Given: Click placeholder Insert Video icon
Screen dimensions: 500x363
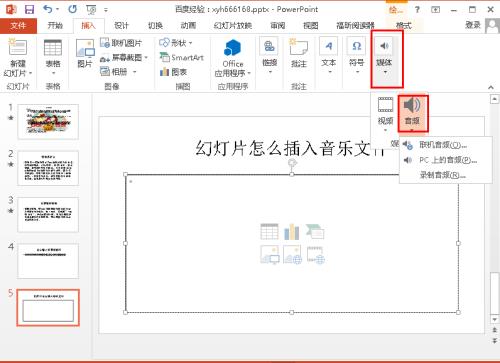Looking at the screenshot, I should point(315,255).
